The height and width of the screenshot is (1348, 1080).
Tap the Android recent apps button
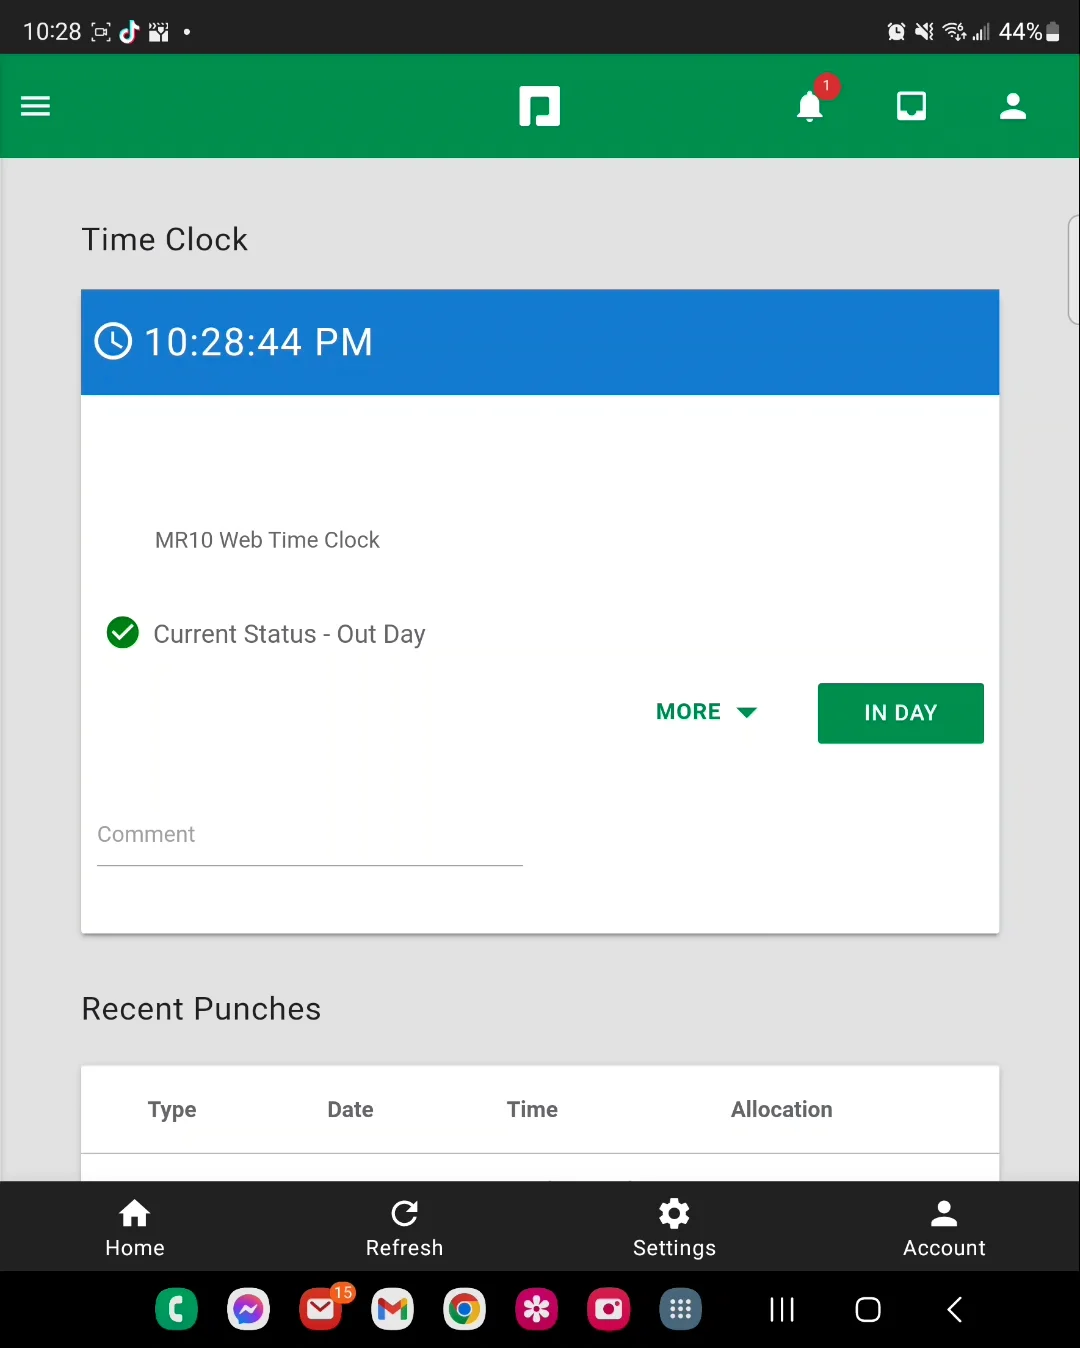[782, 1309]
